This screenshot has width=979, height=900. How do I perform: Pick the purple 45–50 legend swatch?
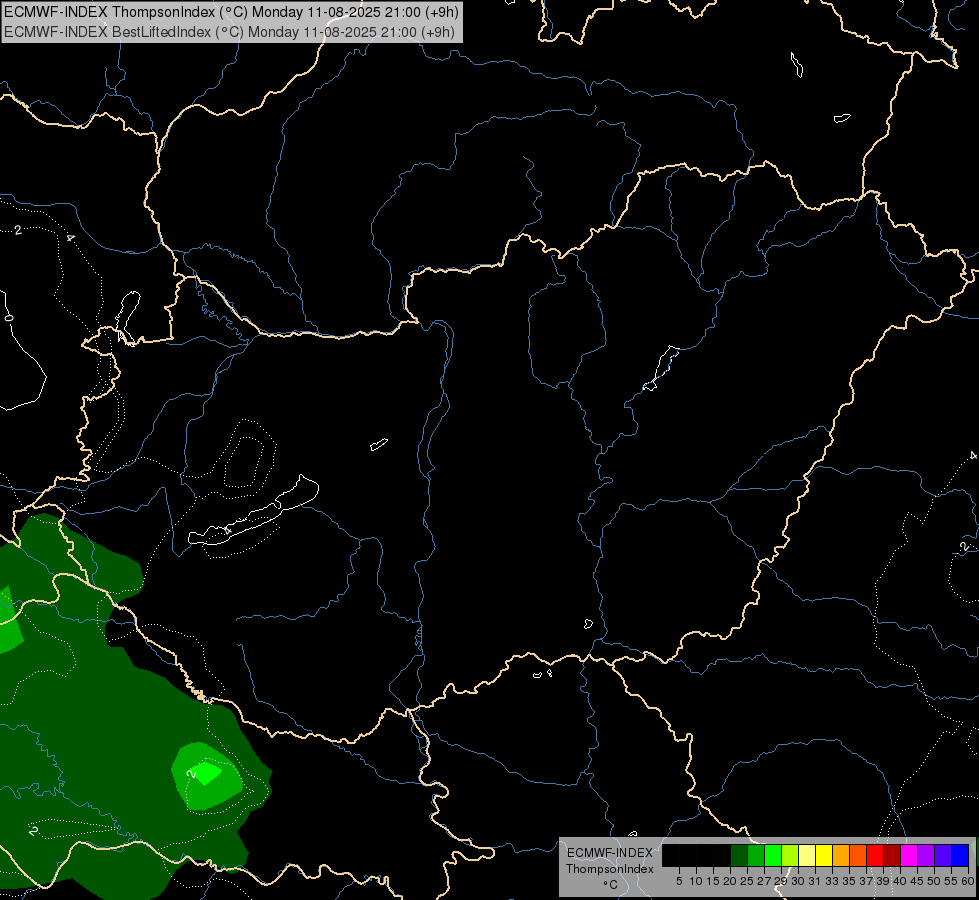point(926,855)
